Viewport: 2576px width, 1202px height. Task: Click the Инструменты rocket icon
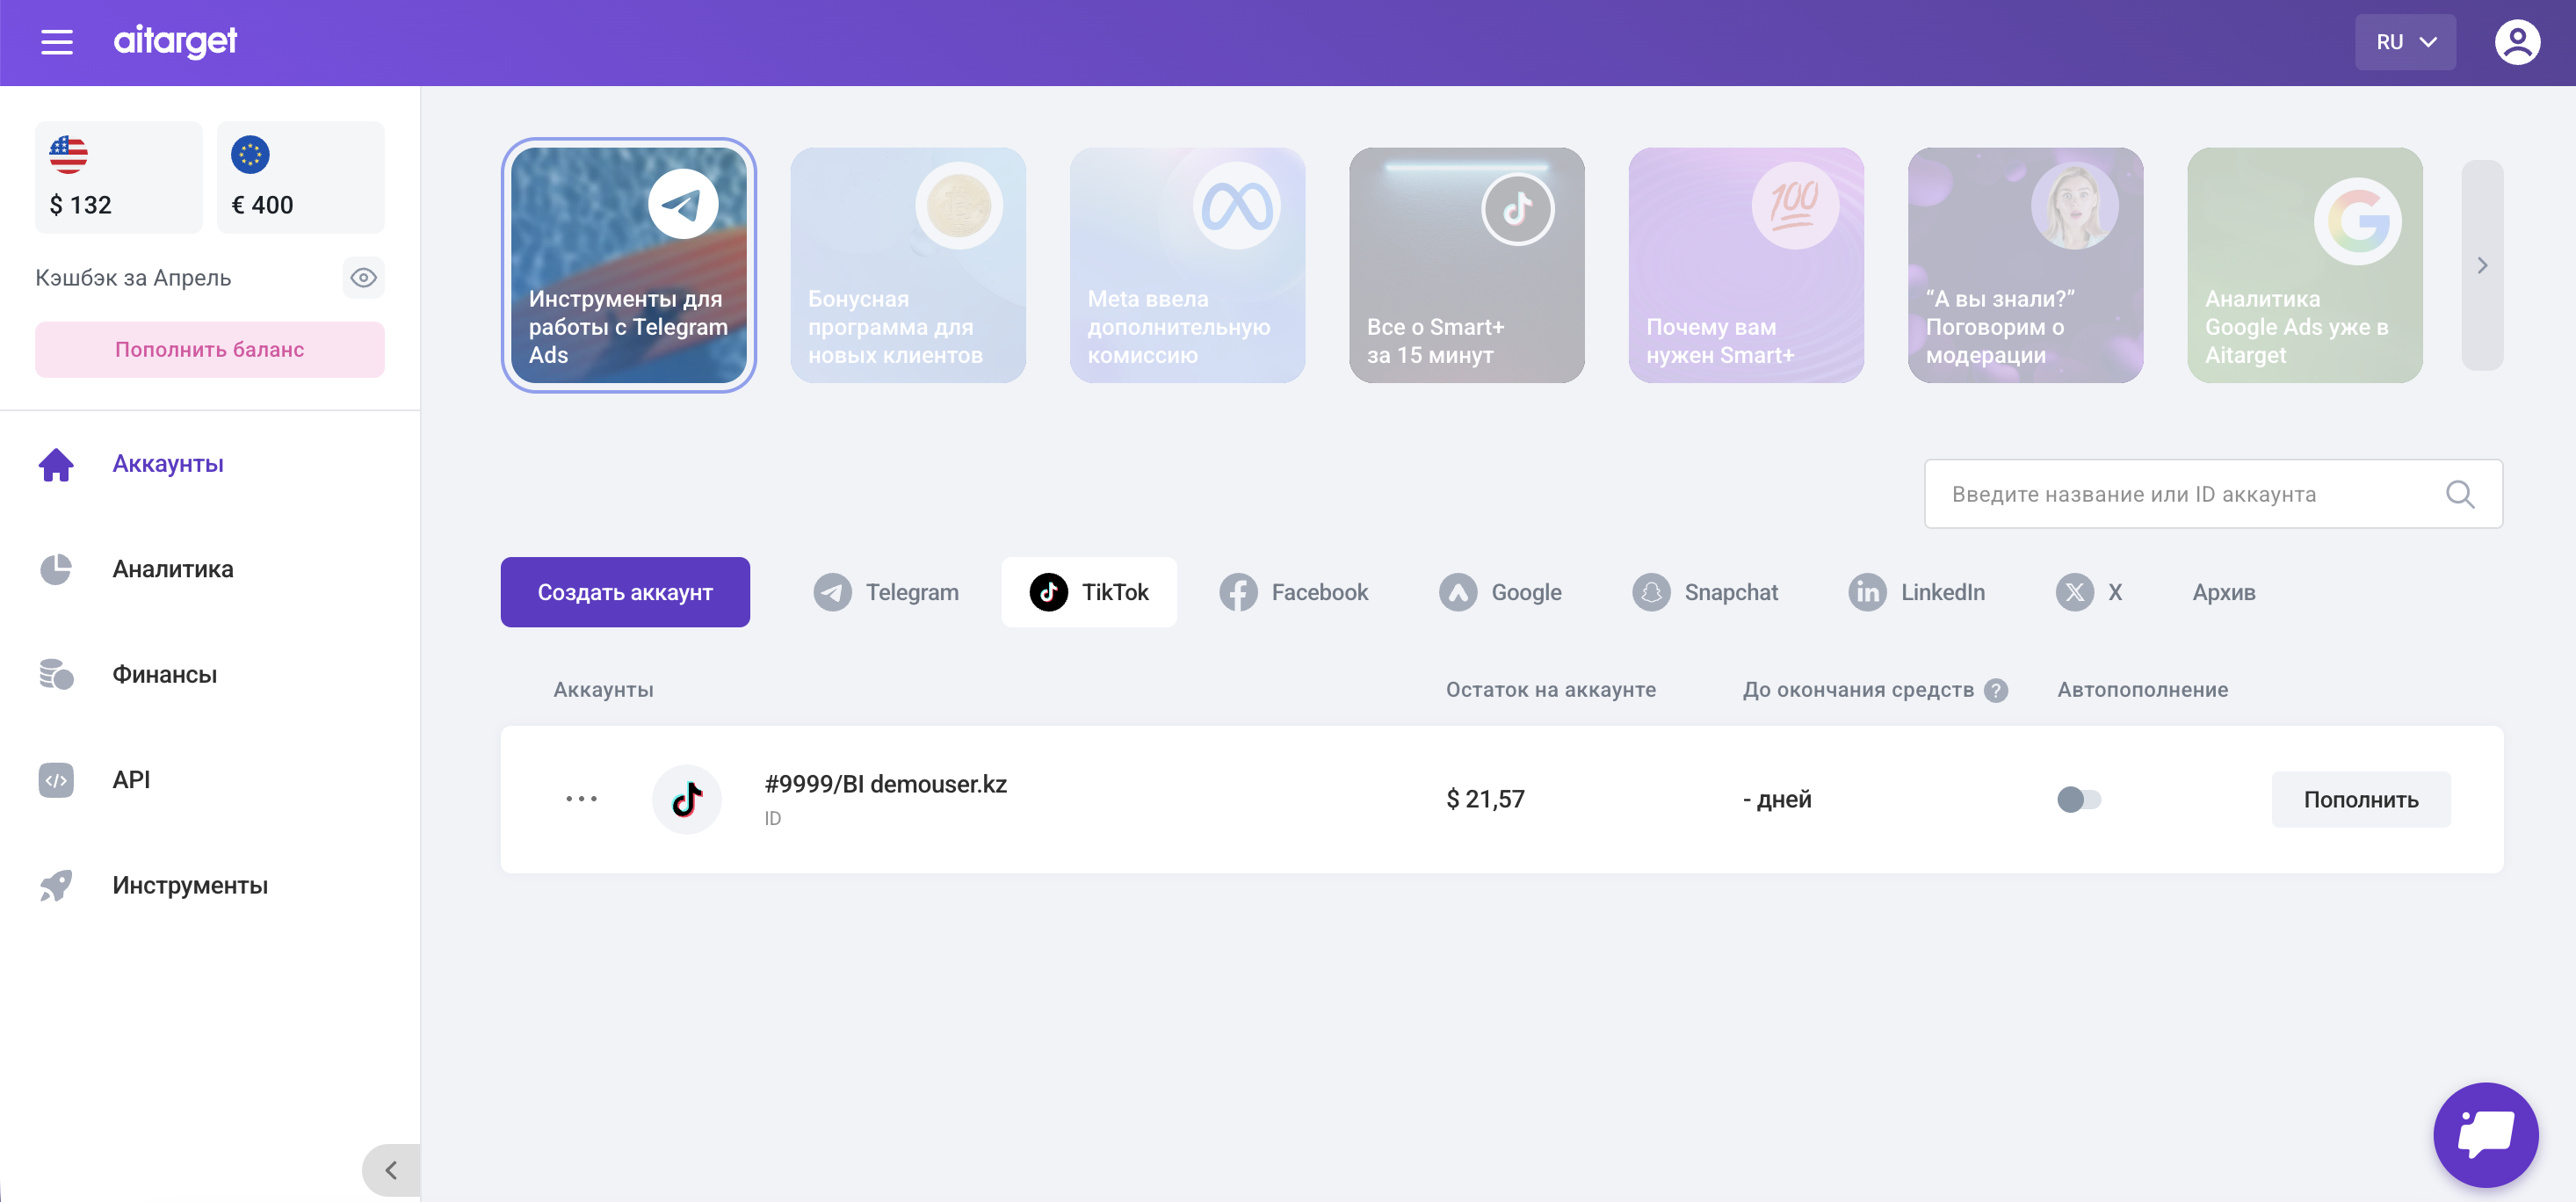click(x=56, y=885)
